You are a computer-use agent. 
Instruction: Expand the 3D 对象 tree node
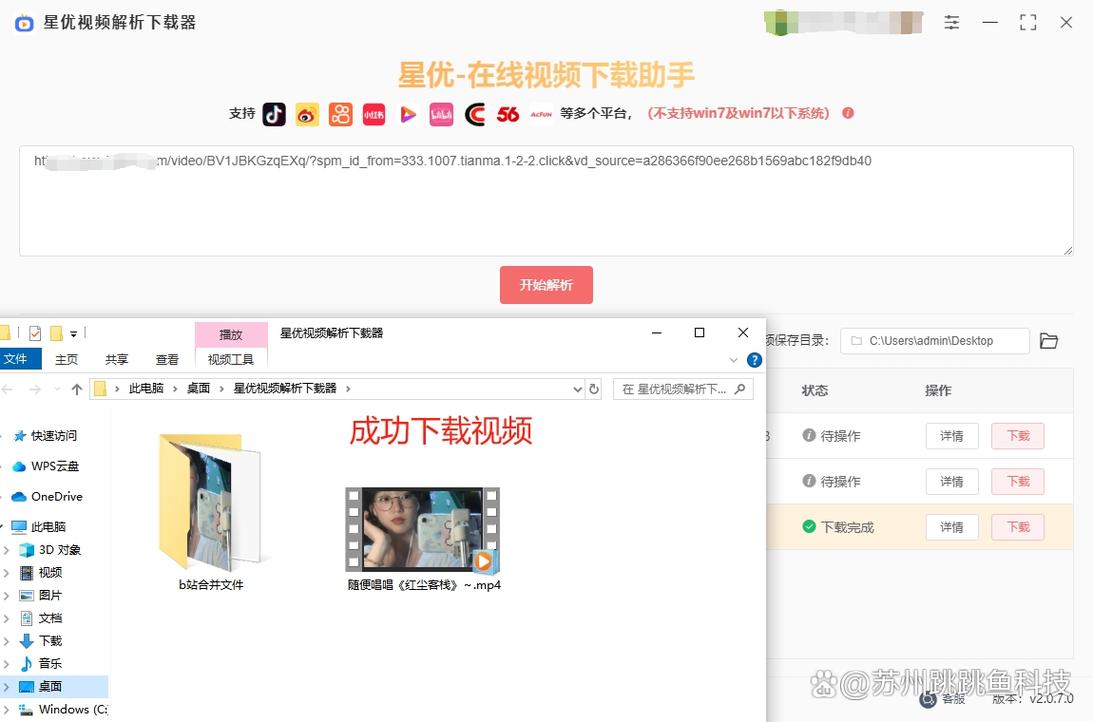click(7, 550)
